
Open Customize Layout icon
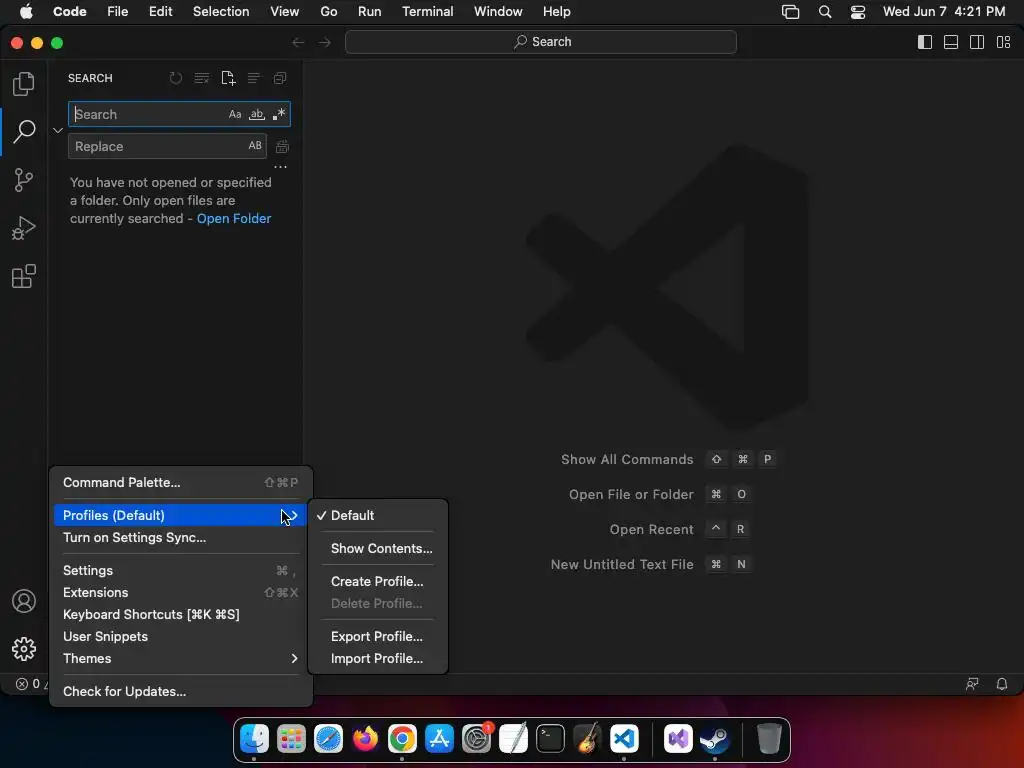(1003, 42)
